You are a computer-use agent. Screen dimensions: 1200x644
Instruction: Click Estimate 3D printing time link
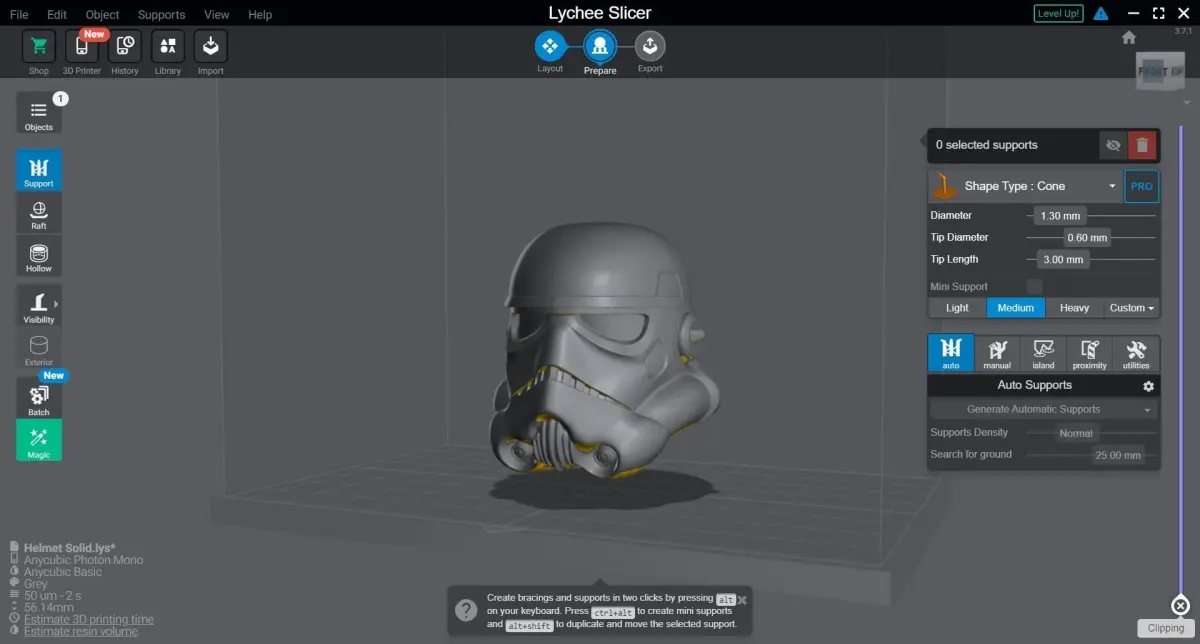click(89, 619)
